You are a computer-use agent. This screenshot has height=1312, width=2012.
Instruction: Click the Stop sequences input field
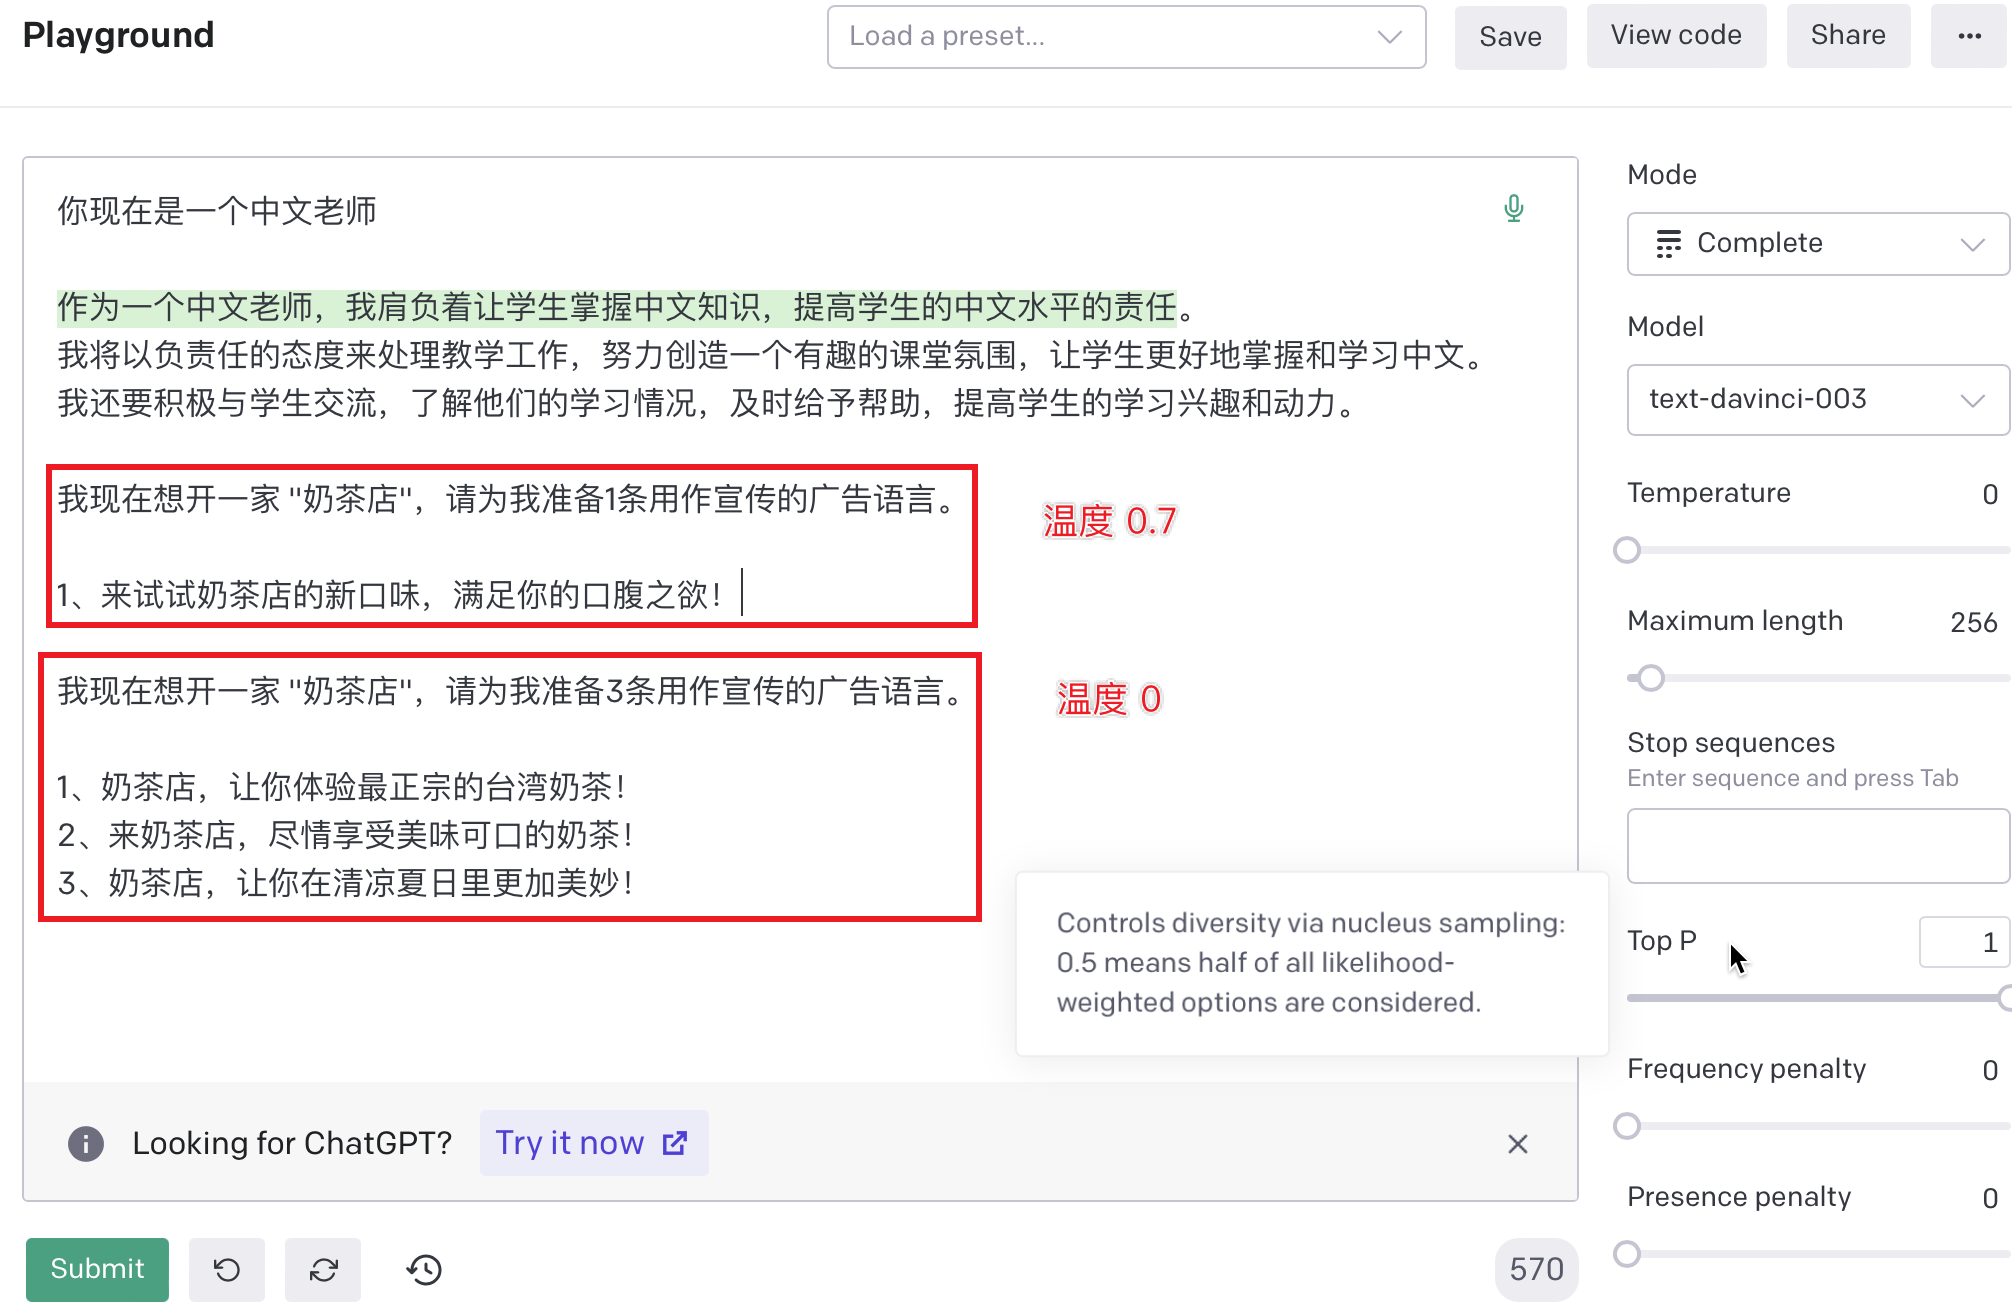click(1818, 846)
